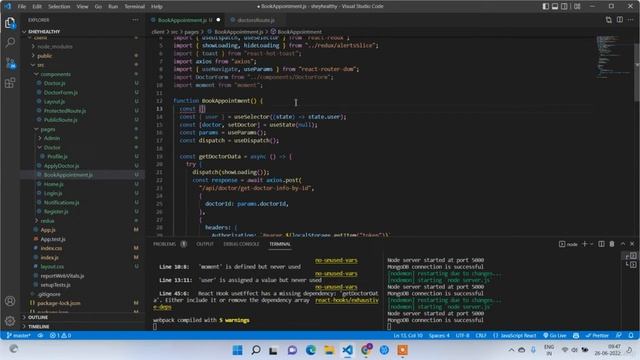Open Notifications.js in explorer
This screenshot has width=640, height=360.
point(62,202)
